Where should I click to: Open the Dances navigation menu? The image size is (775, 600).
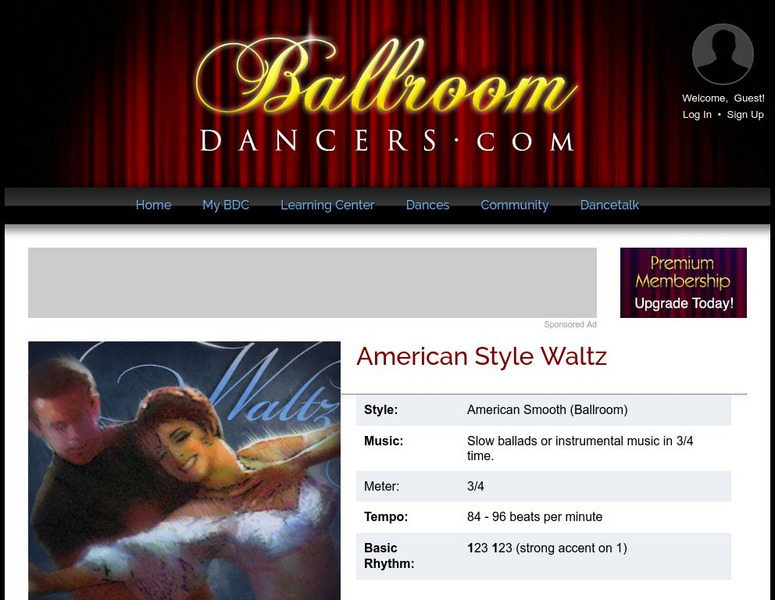[428, 205]
